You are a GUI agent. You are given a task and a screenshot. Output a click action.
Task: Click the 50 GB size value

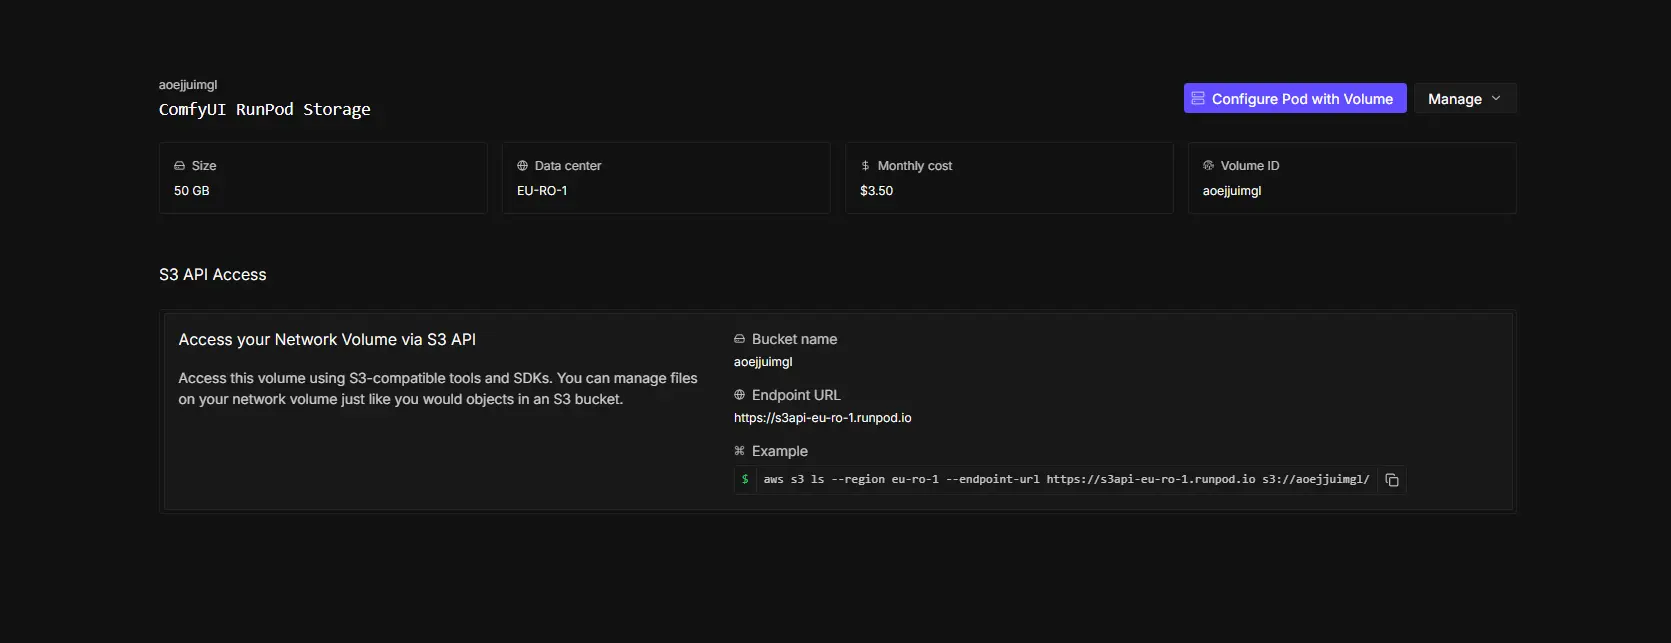pyautogui.click(x=192, y=191)
